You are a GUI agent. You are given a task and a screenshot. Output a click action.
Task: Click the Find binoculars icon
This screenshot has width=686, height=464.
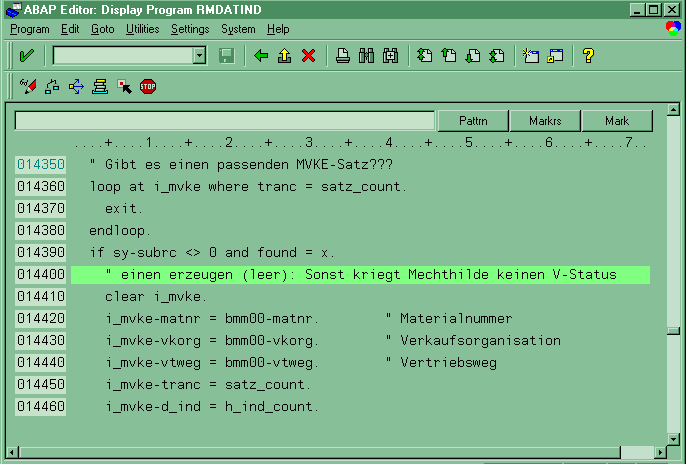click(366, 56)
